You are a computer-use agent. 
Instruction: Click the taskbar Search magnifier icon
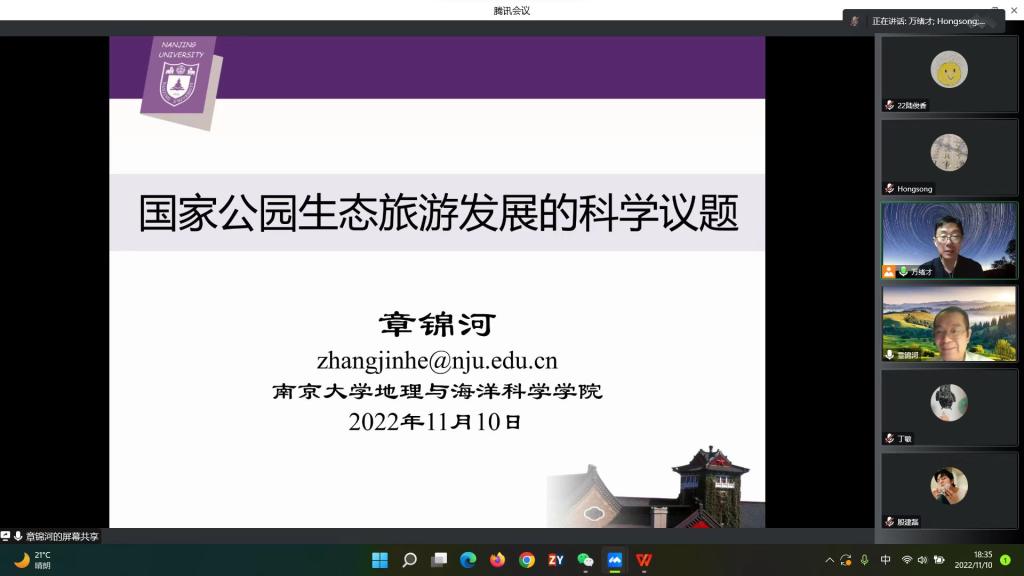pyautogui.click(x=409, y=560)
